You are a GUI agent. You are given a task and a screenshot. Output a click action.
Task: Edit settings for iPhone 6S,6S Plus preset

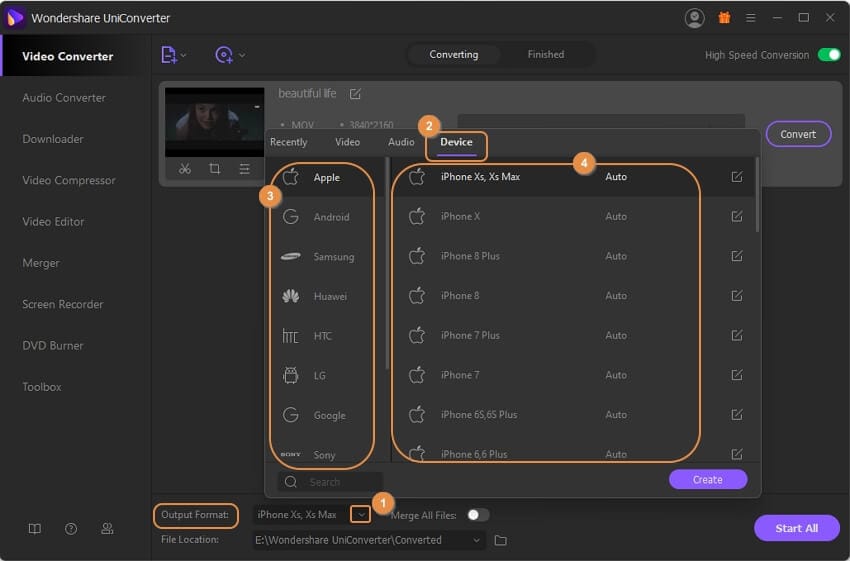(x=737, y=414)
